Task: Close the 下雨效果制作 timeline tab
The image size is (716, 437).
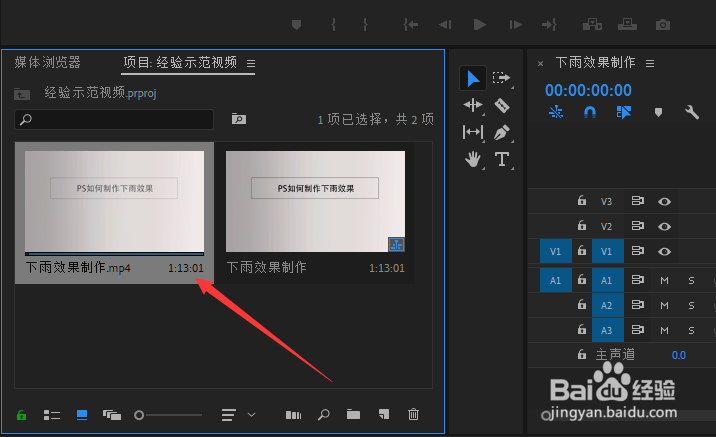Action: click(540, 64)
